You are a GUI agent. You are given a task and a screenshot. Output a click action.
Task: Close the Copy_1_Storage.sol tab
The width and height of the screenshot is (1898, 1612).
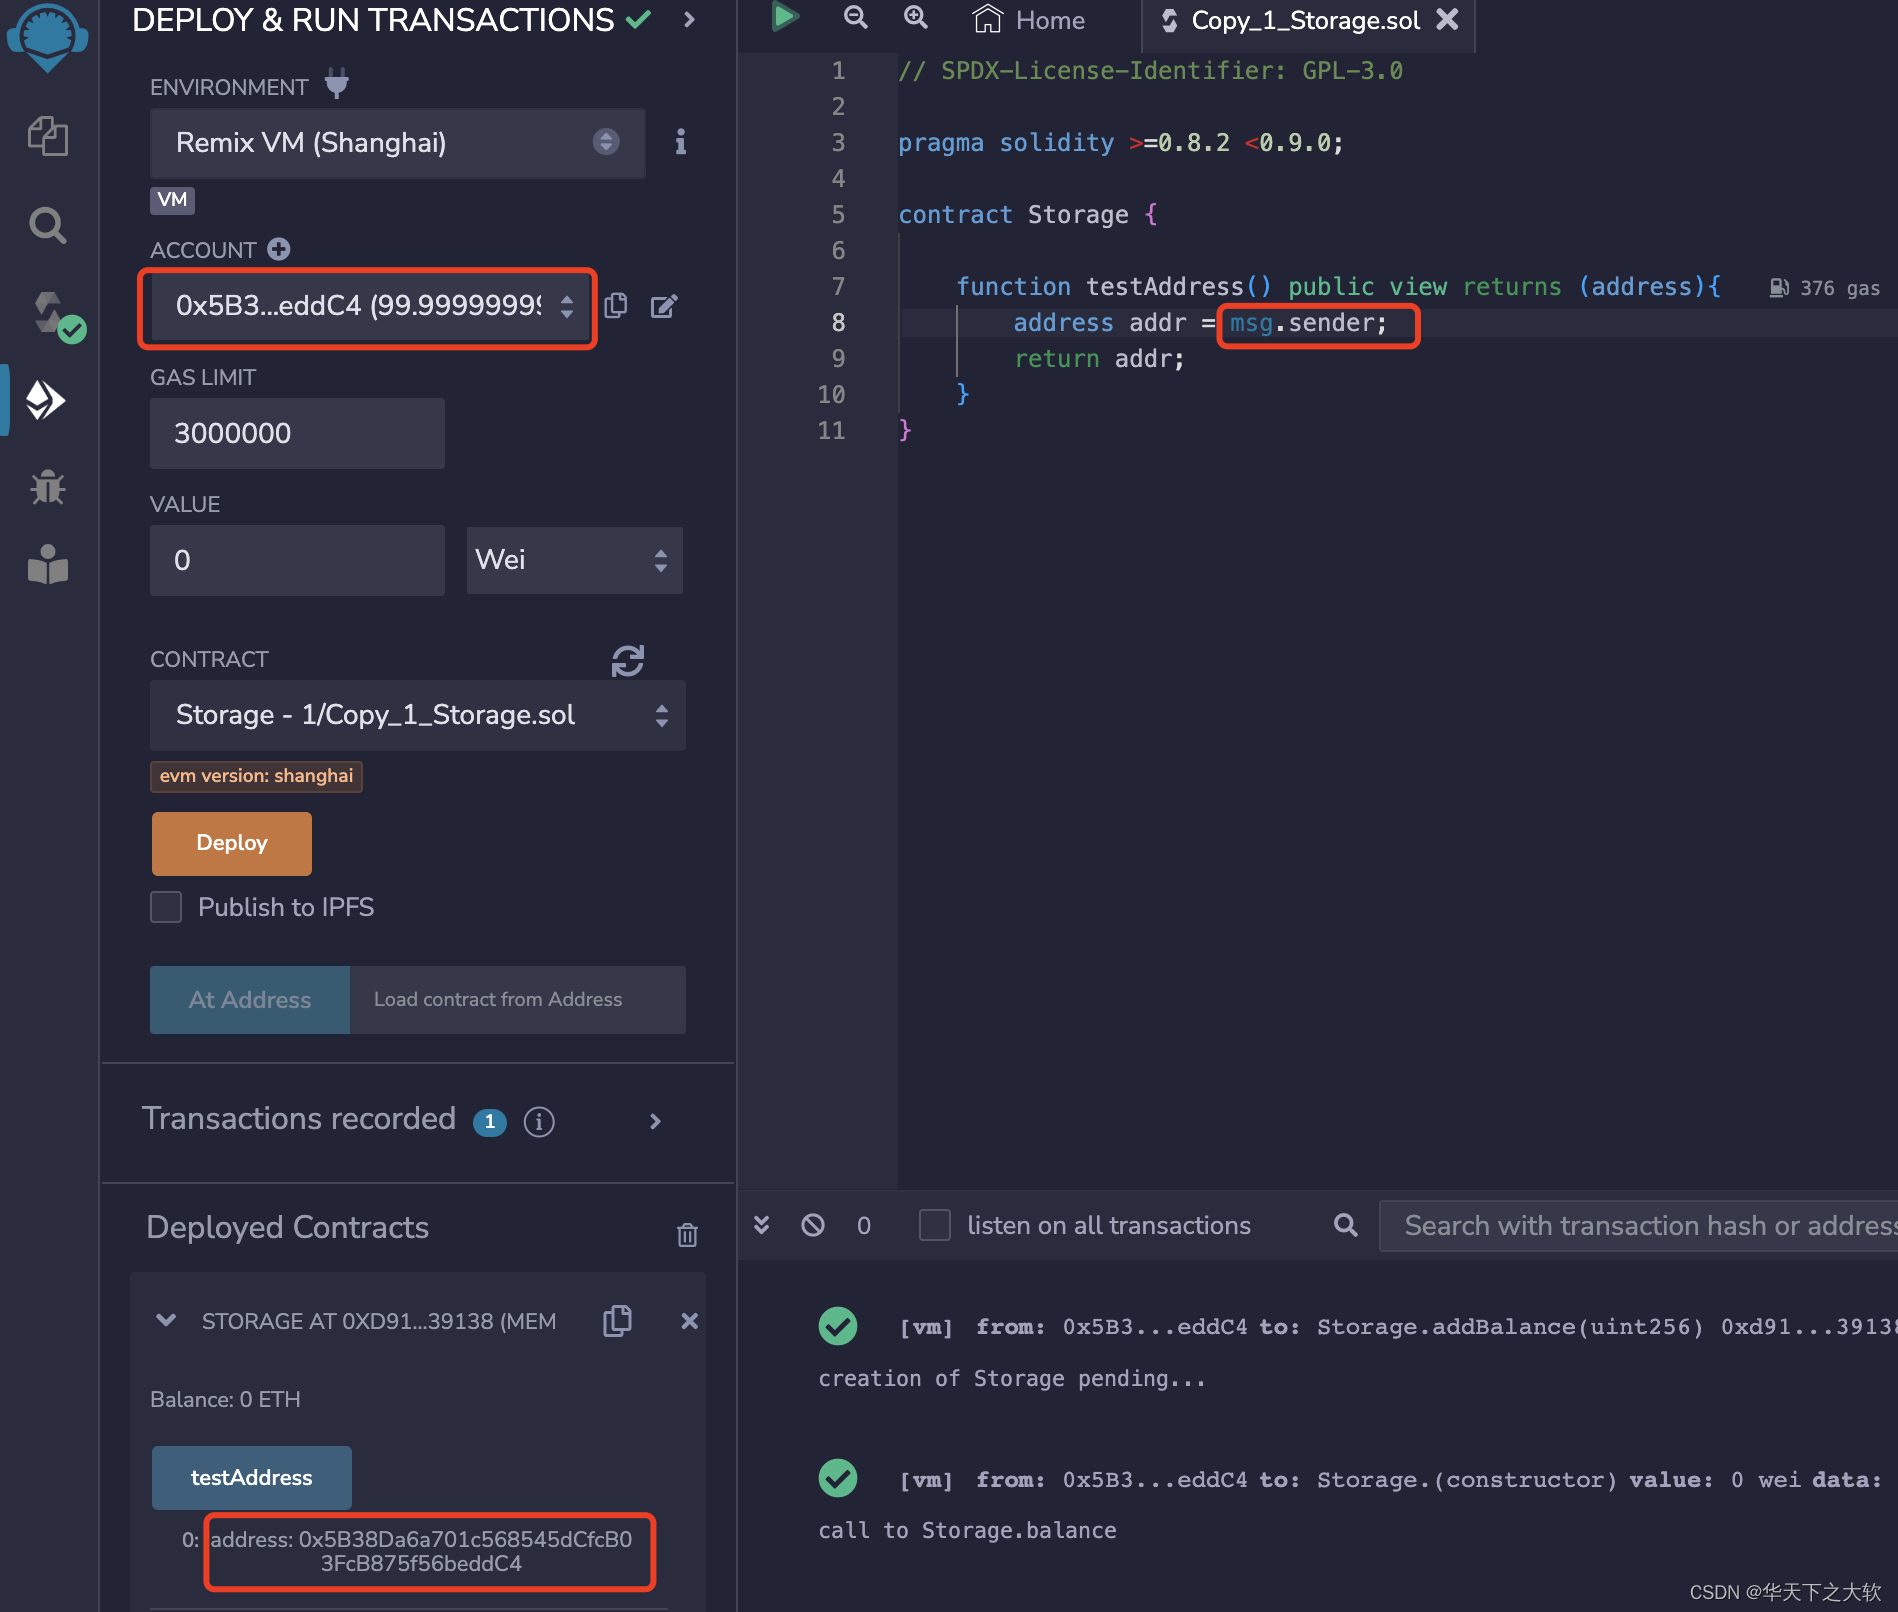tap(1447, 19)
